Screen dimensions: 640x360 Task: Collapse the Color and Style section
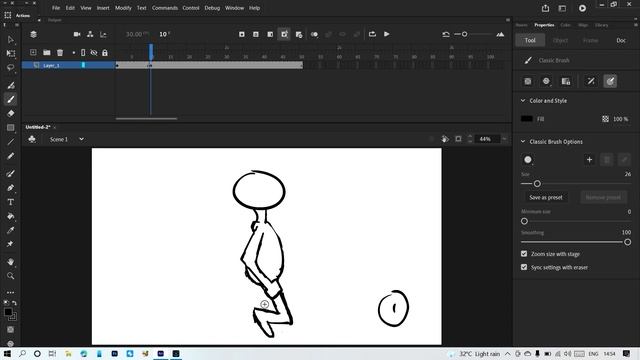[523, 100]
